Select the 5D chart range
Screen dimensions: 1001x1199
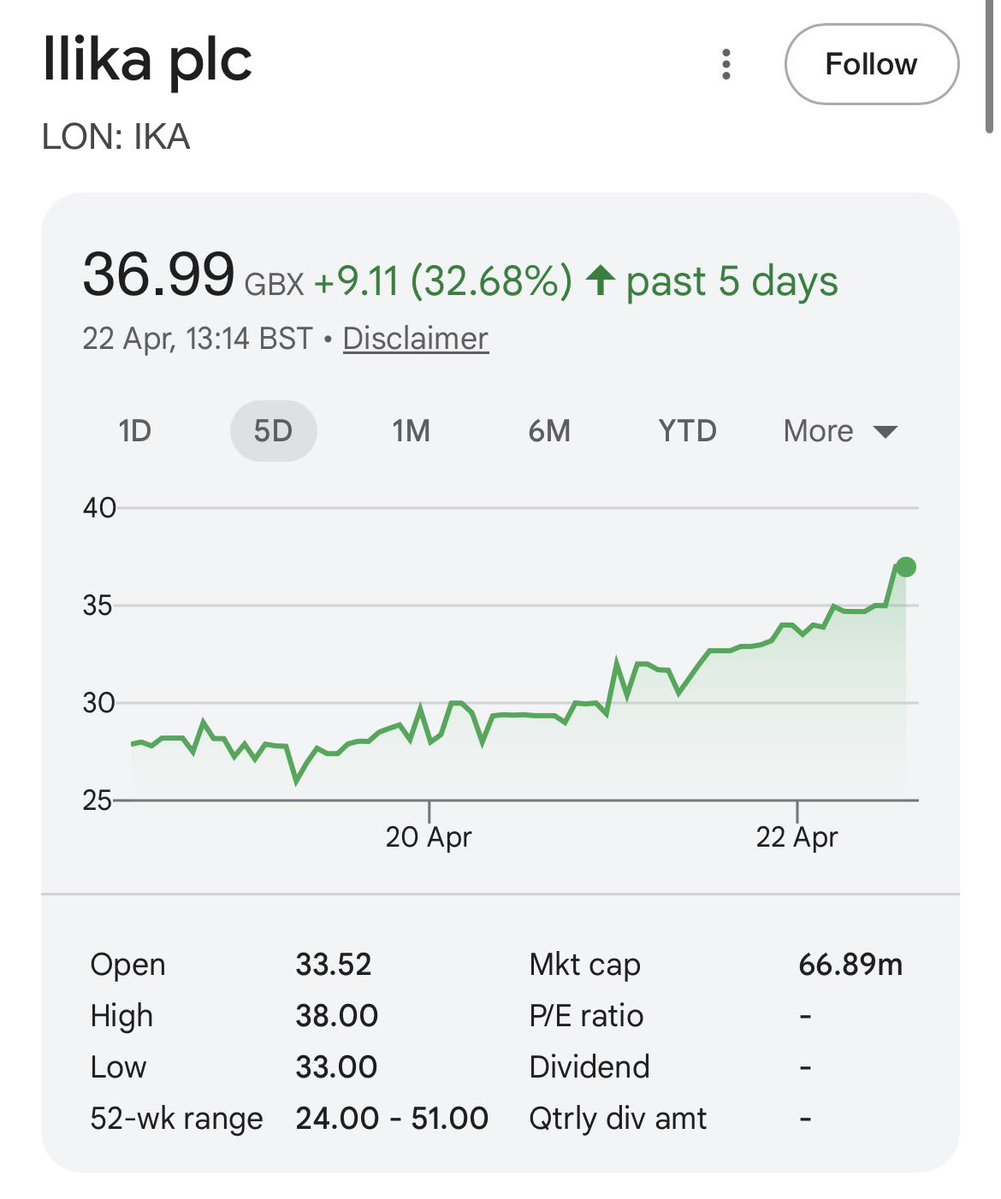pos(273,431)
